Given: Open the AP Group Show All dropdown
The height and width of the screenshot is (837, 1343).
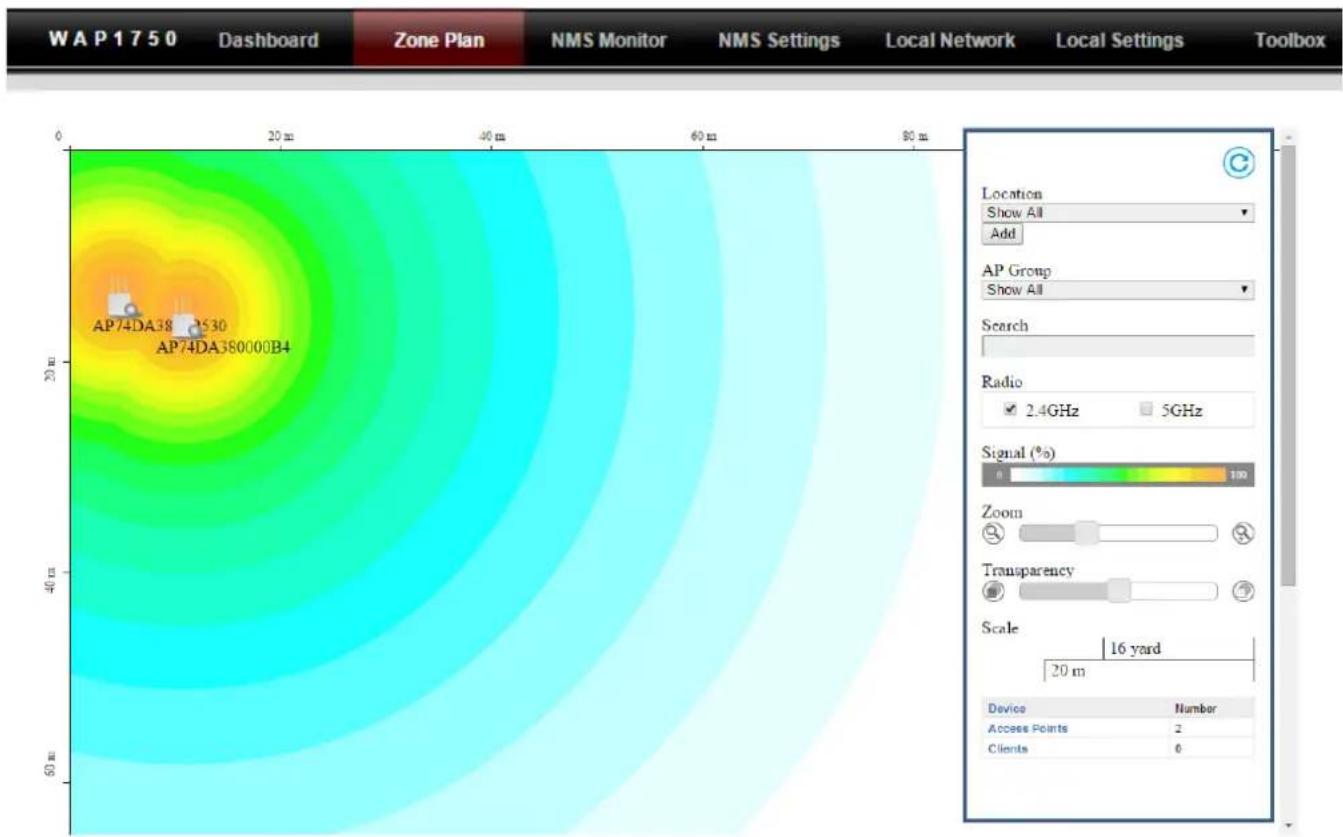Looking at the screenshot, I should [x=1118, y=290].
